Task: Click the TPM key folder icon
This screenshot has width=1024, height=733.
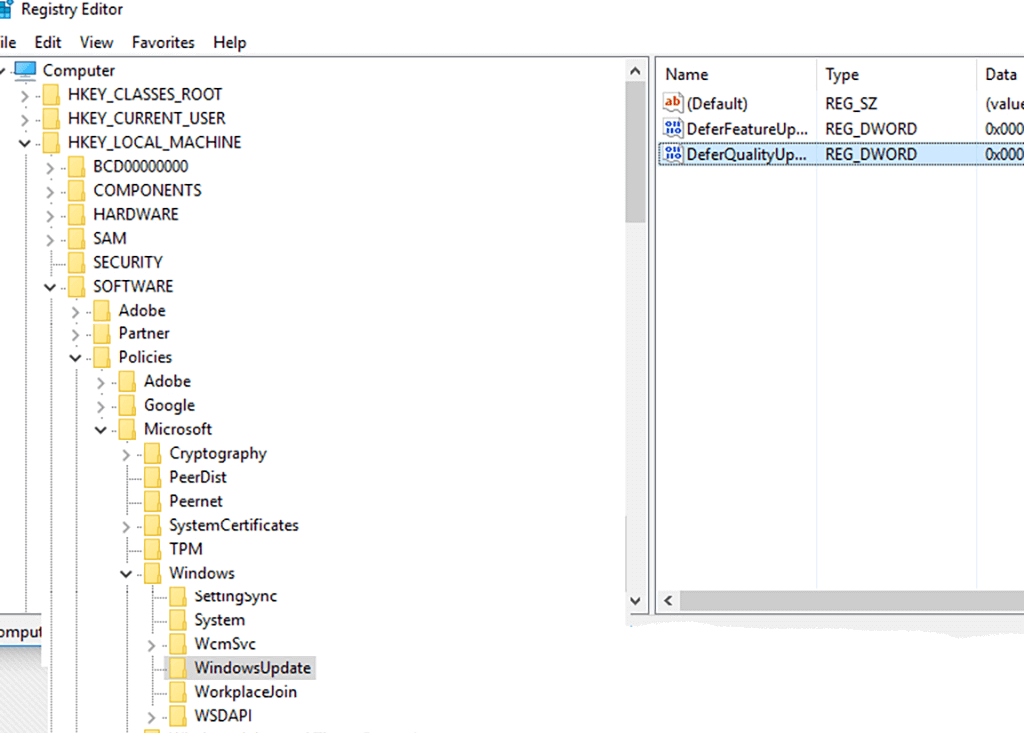Action: (x=152, y=549)
